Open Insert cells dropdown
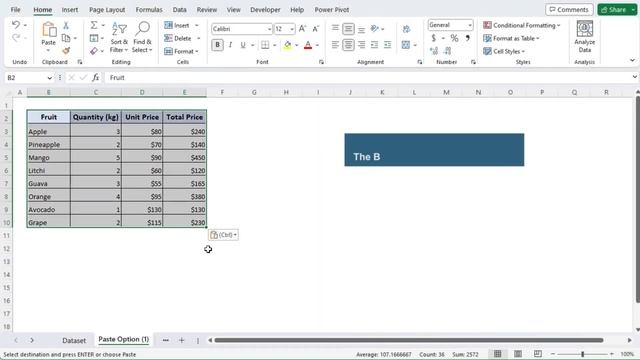 pyautogui.click(x=197, y=25)
